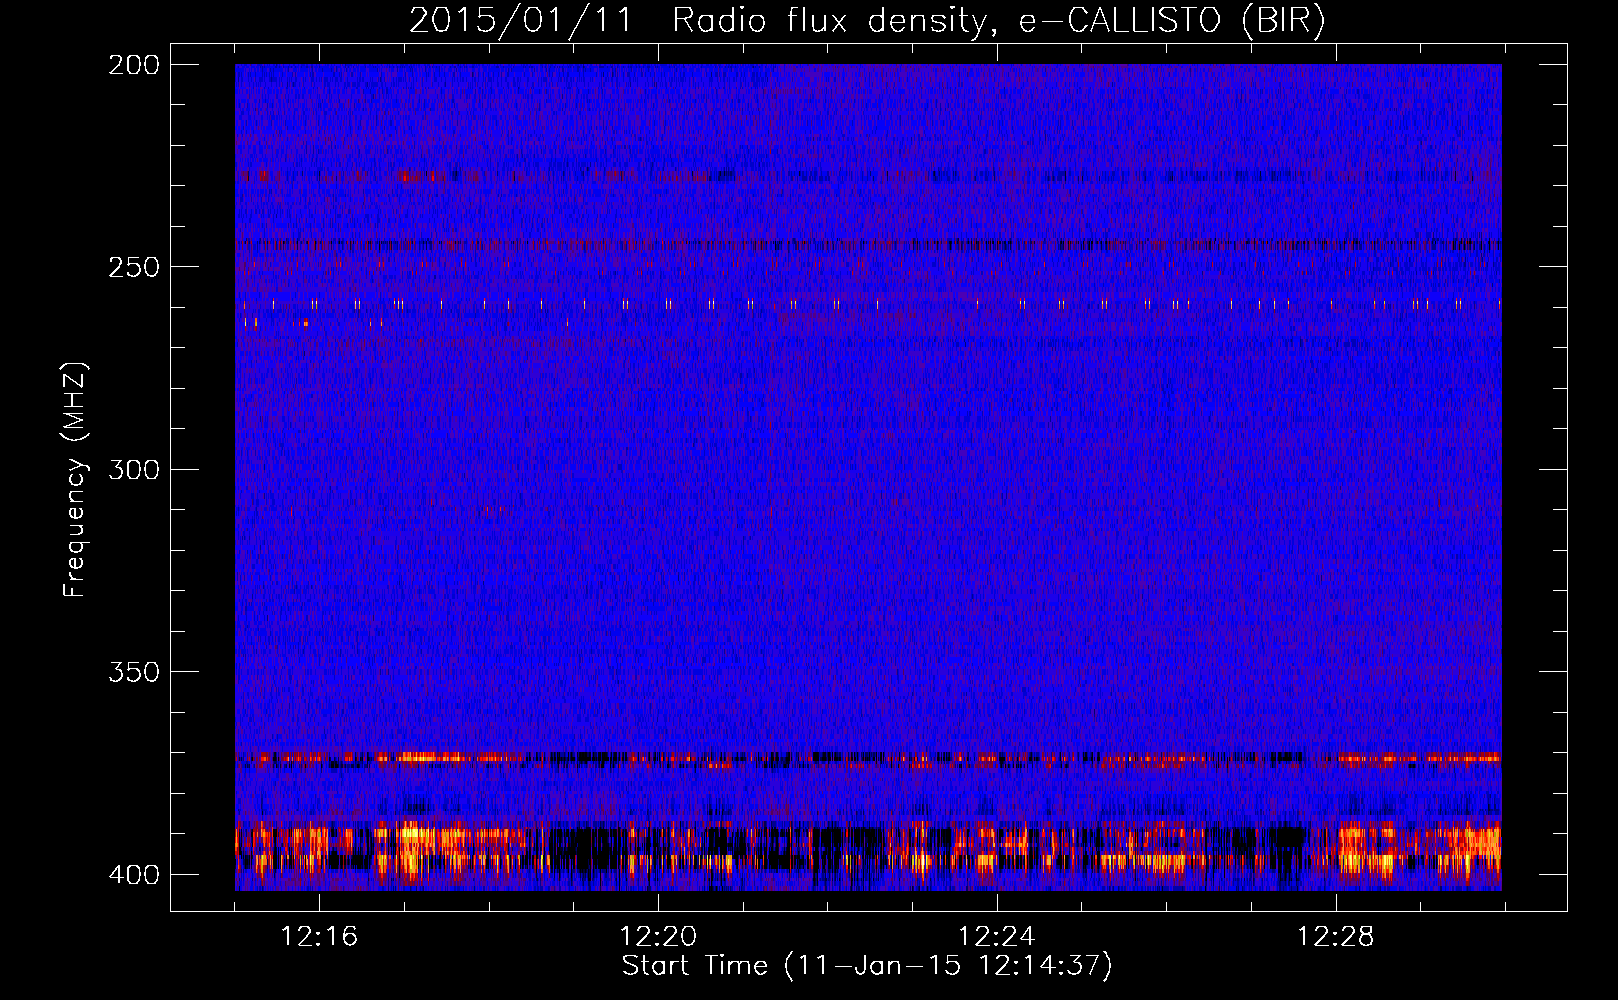Click the 12:16 time tick label
This screenshot has height=1000, width=1618.
pos(319,937)
